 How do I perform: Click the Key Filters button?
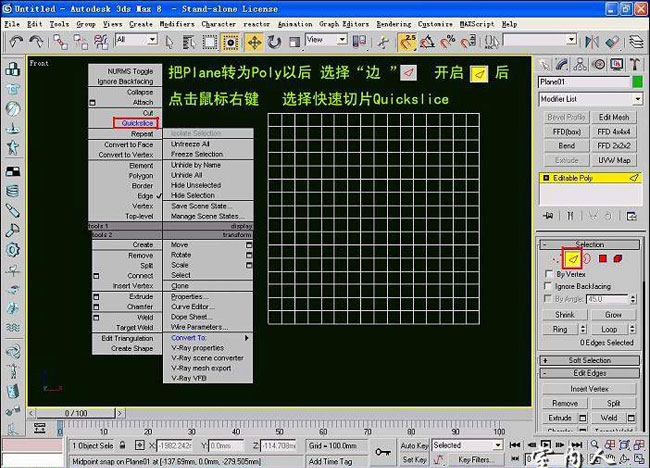click(474, 460)
